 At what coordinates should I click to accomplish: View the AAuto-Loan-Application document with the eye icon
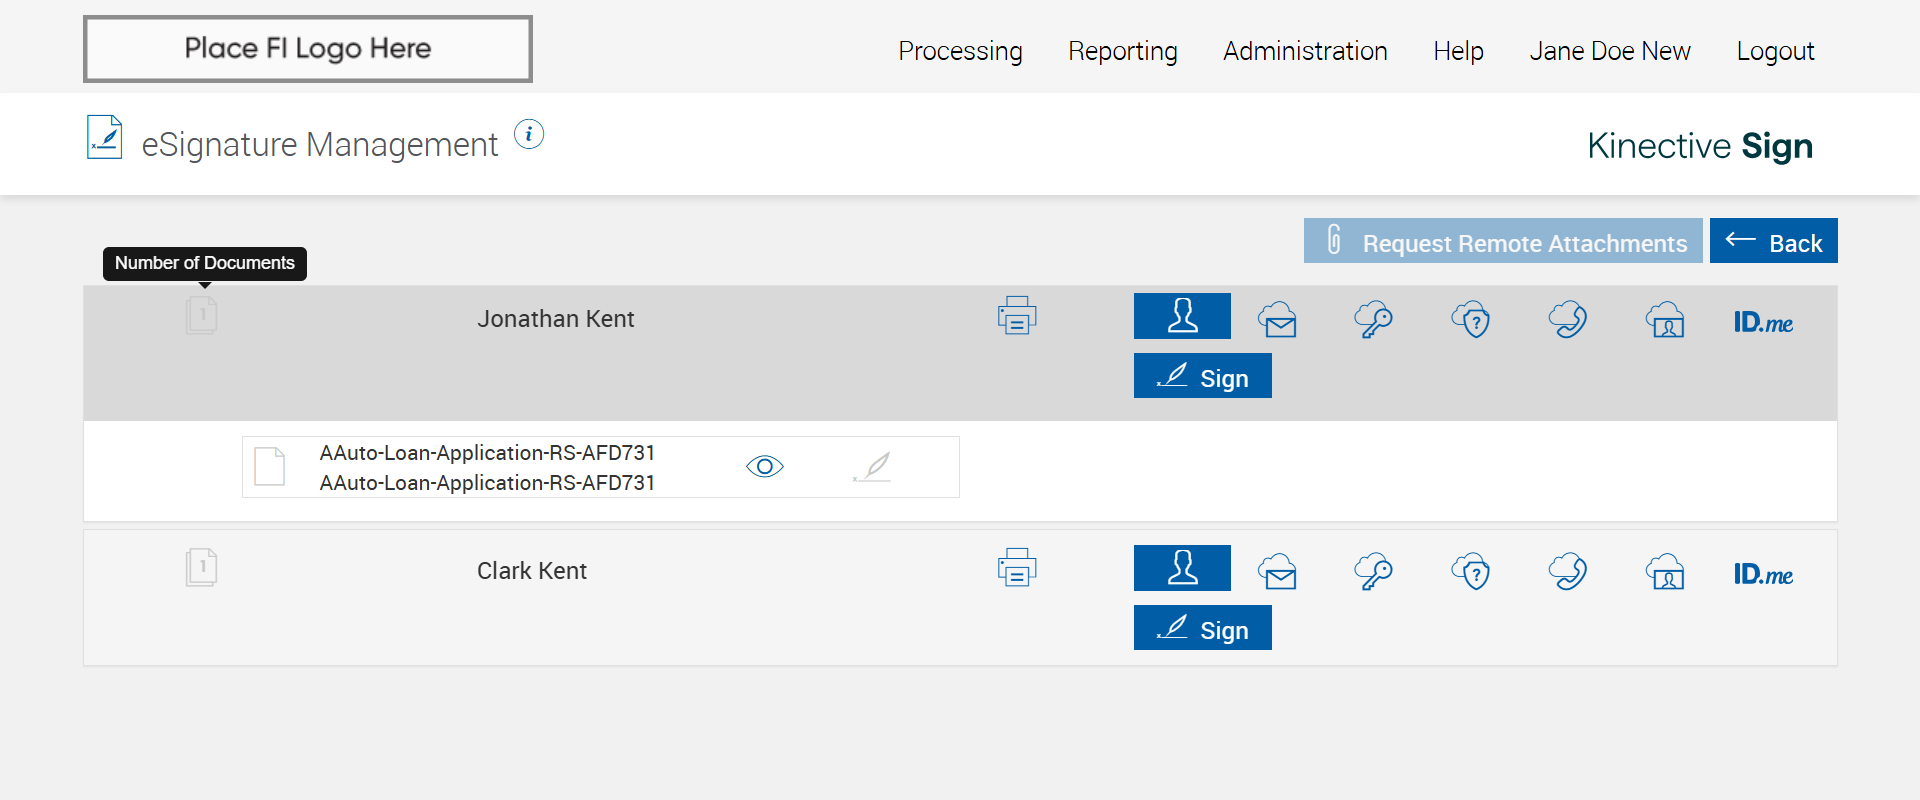pos(765,467)
